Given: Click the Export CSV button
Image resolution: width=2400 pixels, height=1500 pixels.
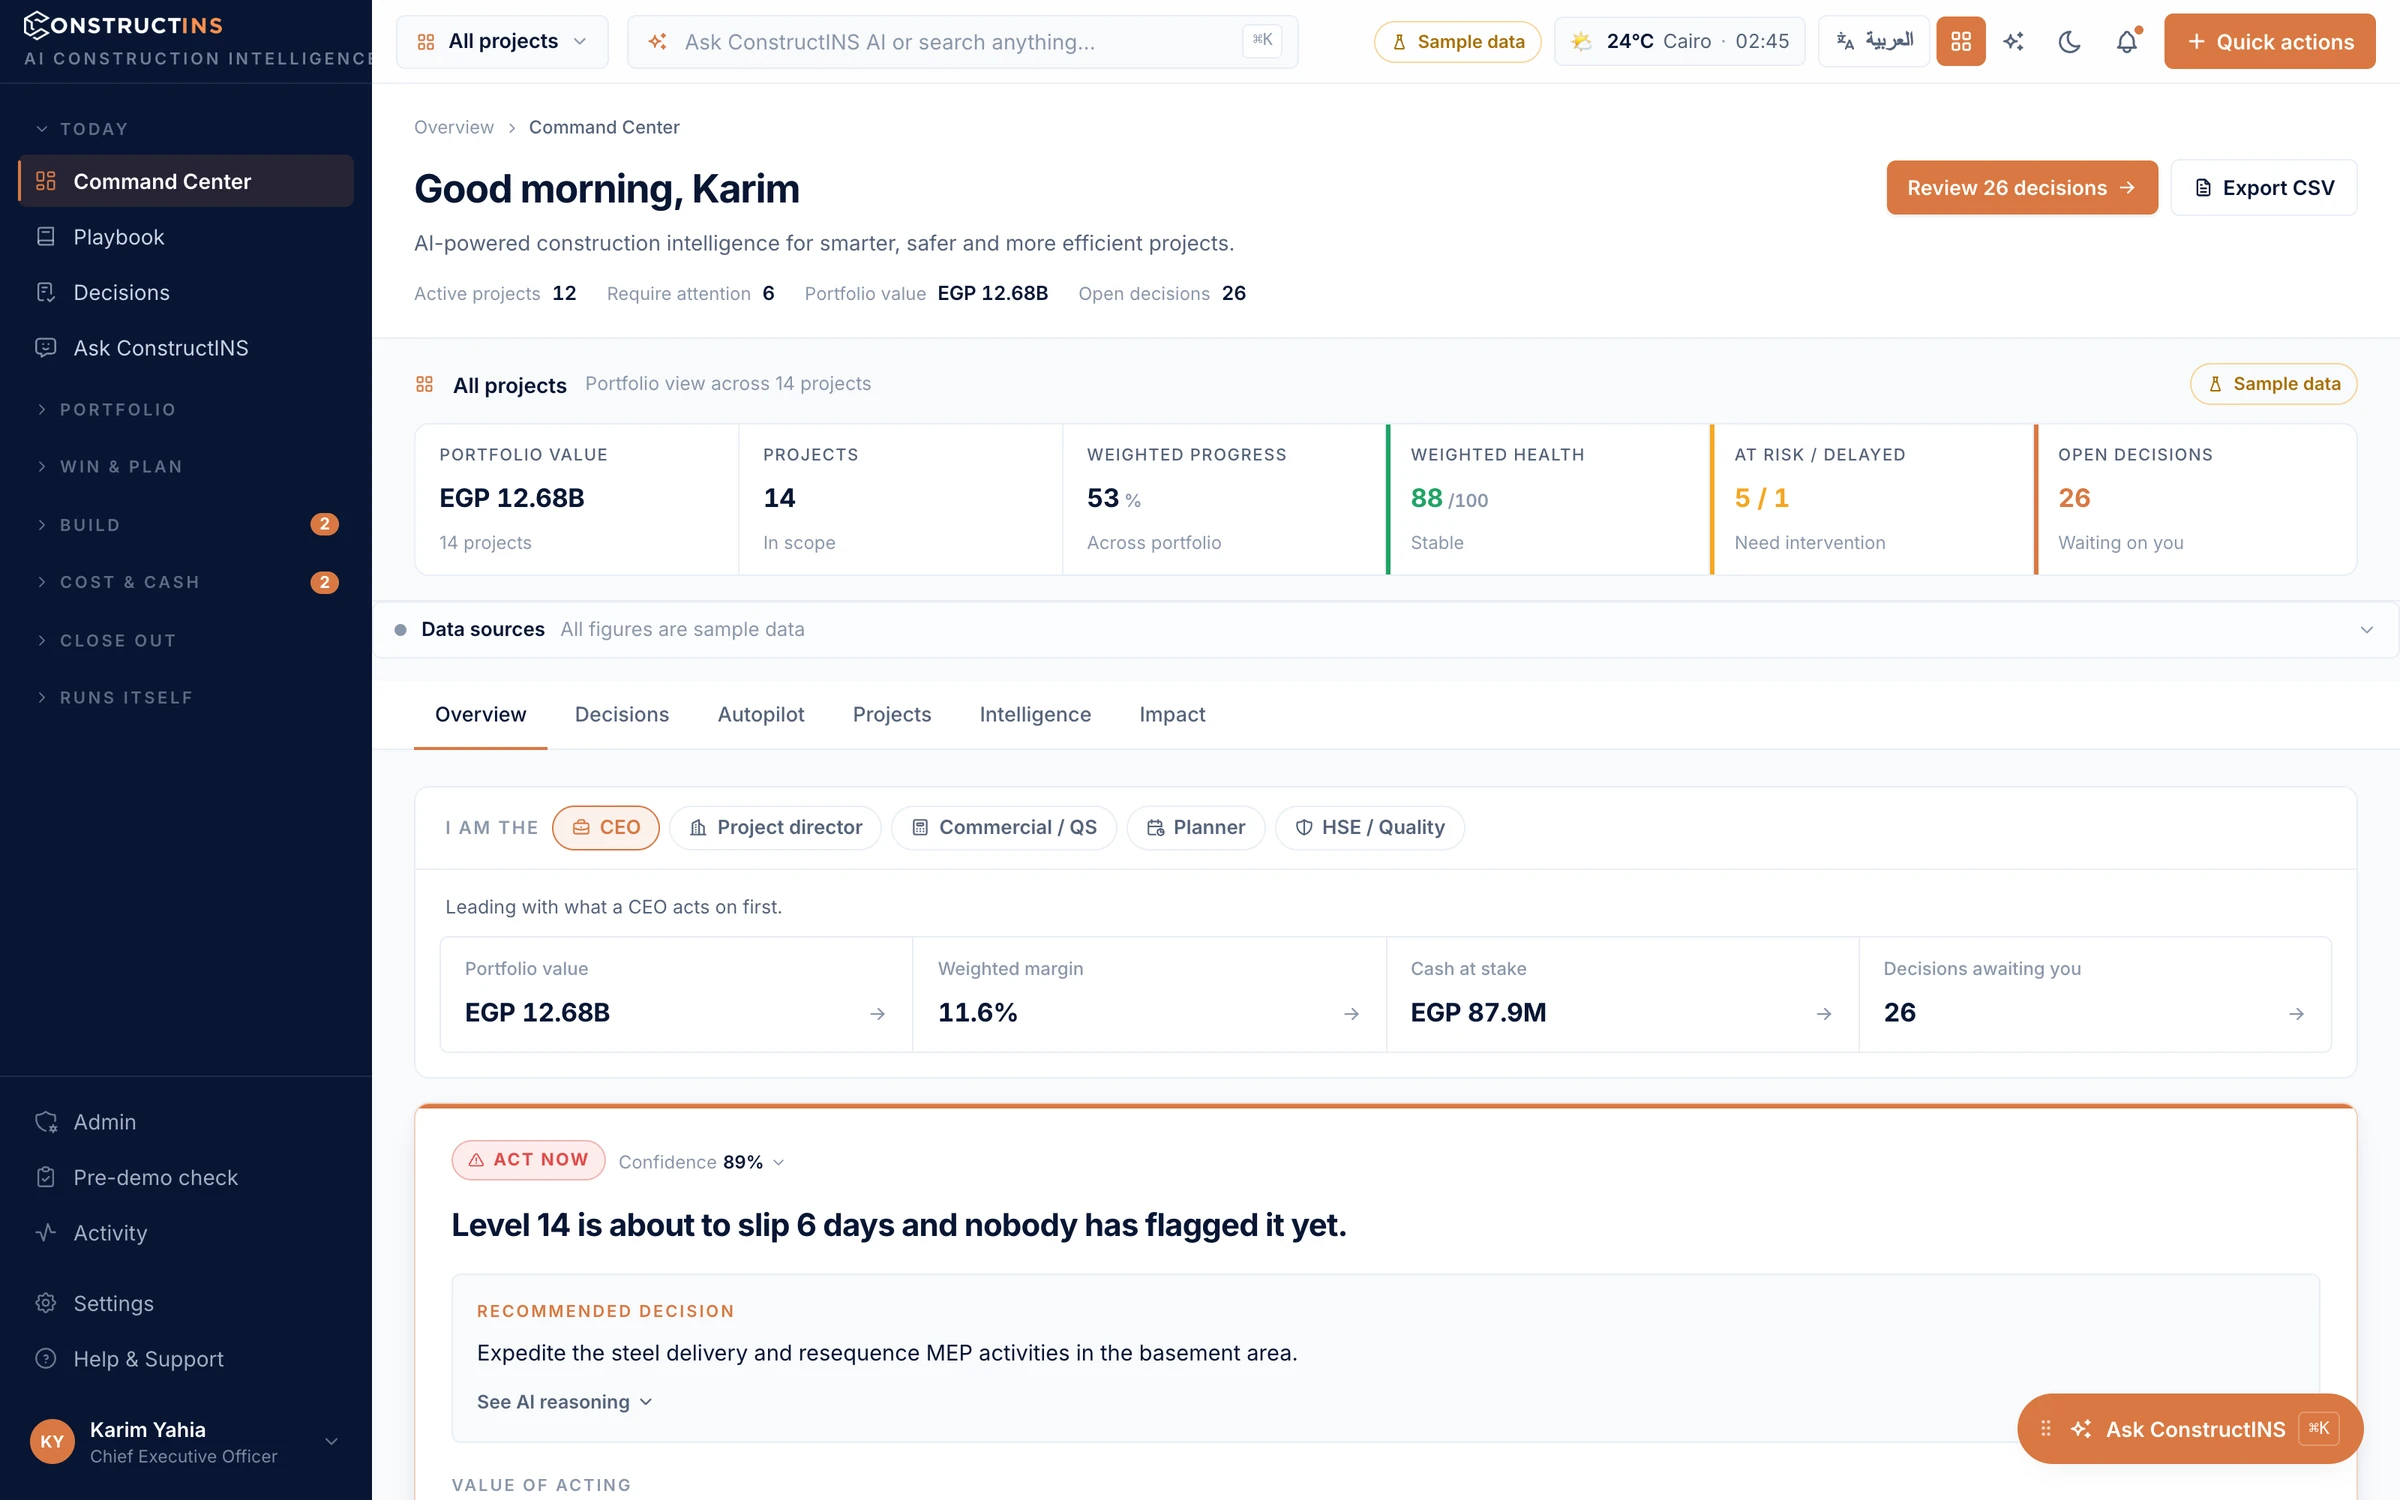Looking at the screenshot, I should tap(2264, 187).
